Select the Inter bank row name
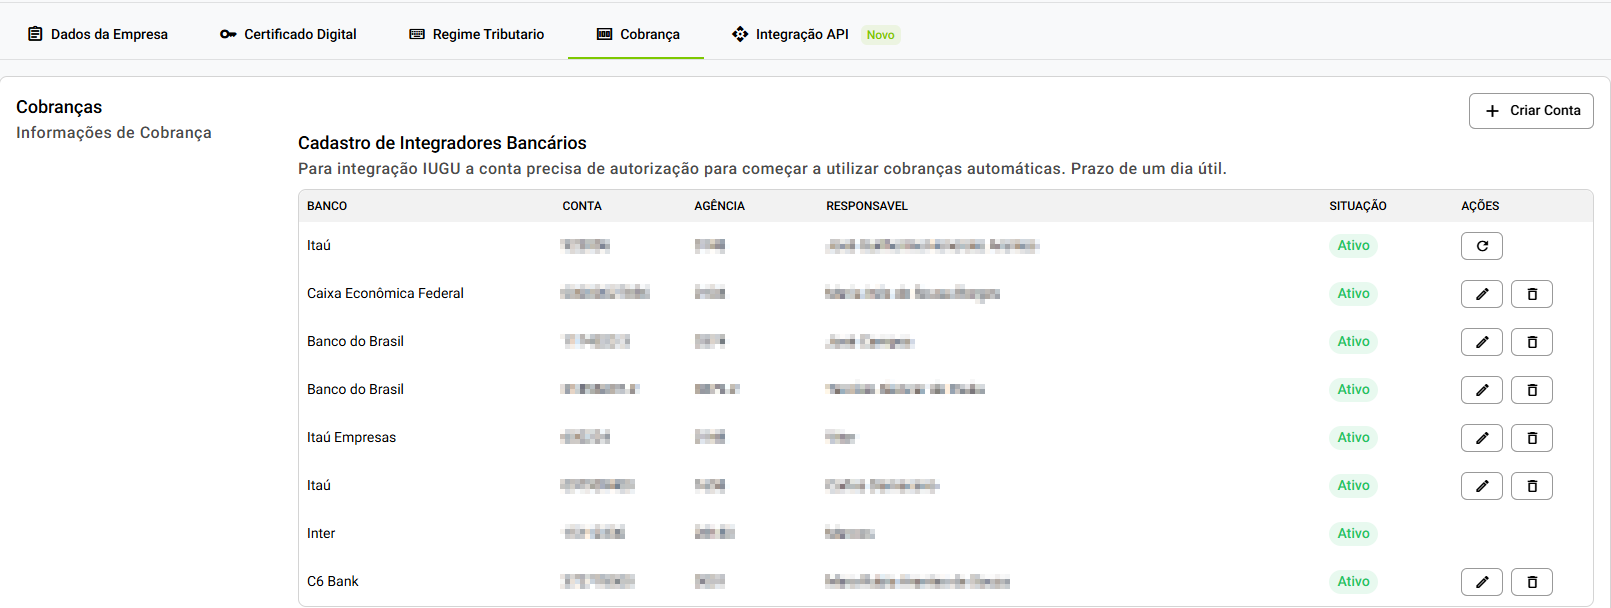This screenshot has height=608, width=1611. click(321, 534)
